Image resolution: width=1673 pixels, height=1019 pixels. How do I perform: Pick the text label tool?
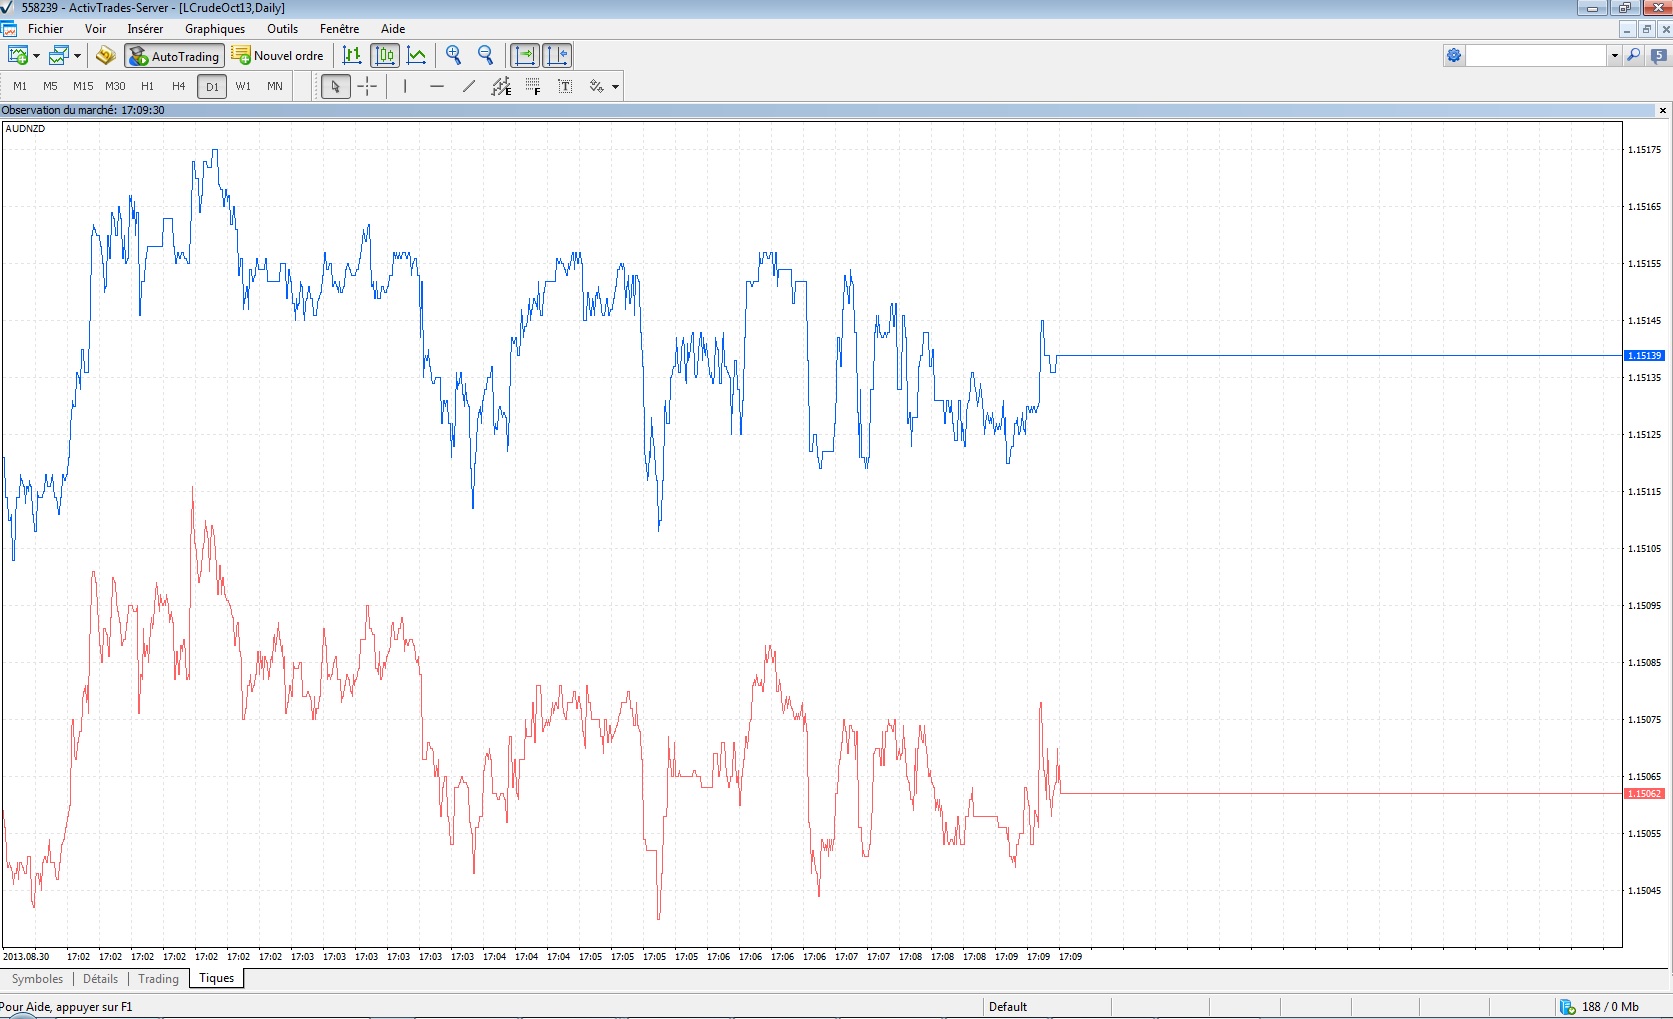tap(565, 87)
